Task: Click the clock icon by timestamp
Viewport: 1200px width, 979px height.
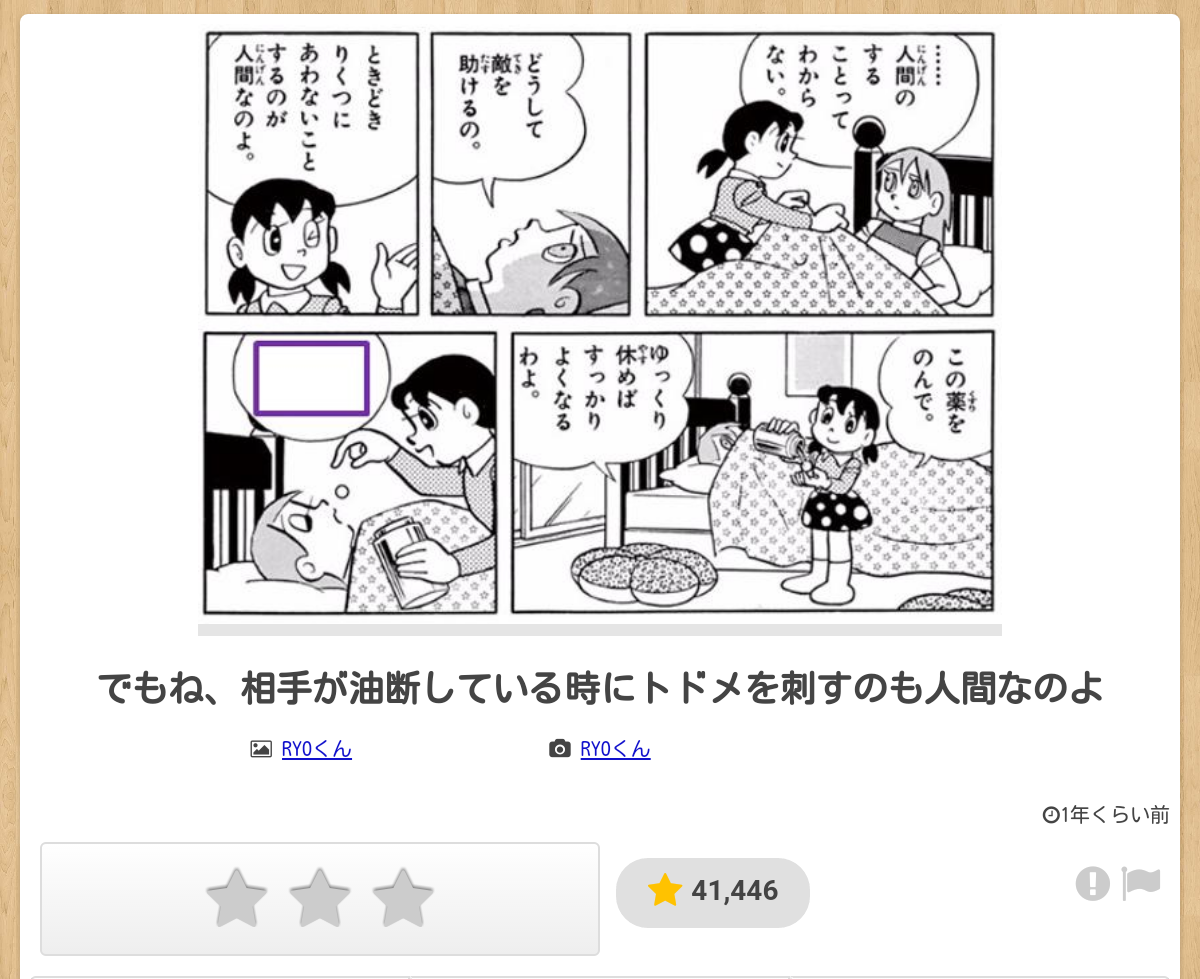Action: coord(1050,815)
